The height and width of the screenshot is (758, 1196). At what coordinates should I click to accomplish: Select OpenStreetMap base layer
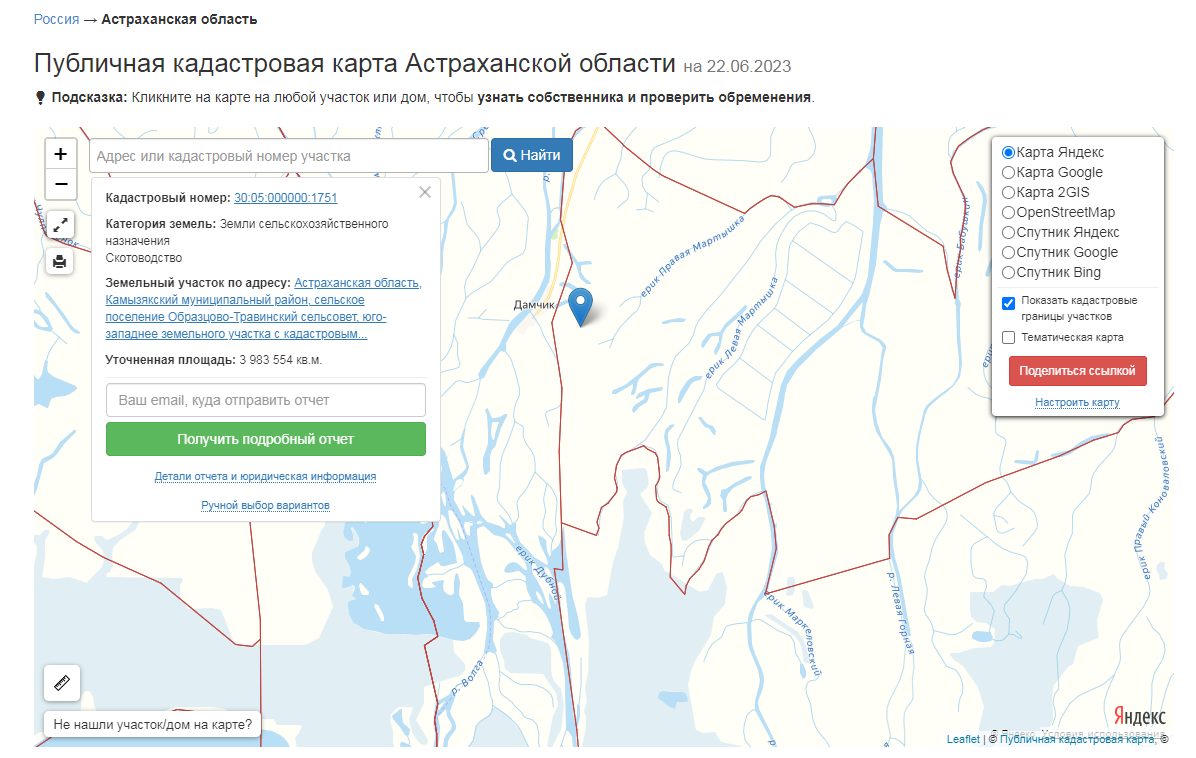point(1008,212)
